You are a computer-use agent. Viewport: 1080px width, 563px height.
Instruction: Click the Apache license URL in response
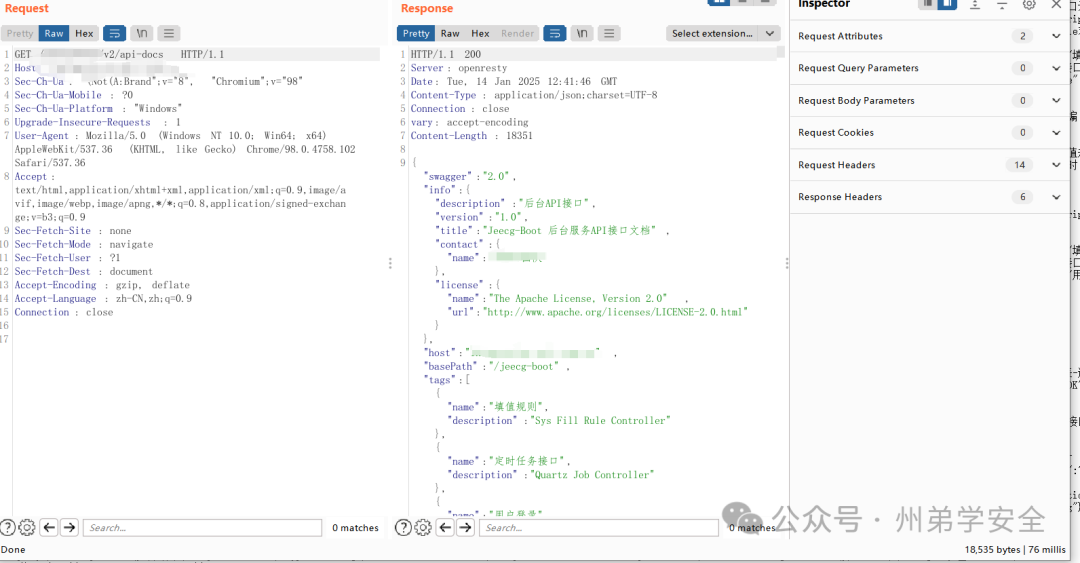point(616,312)
